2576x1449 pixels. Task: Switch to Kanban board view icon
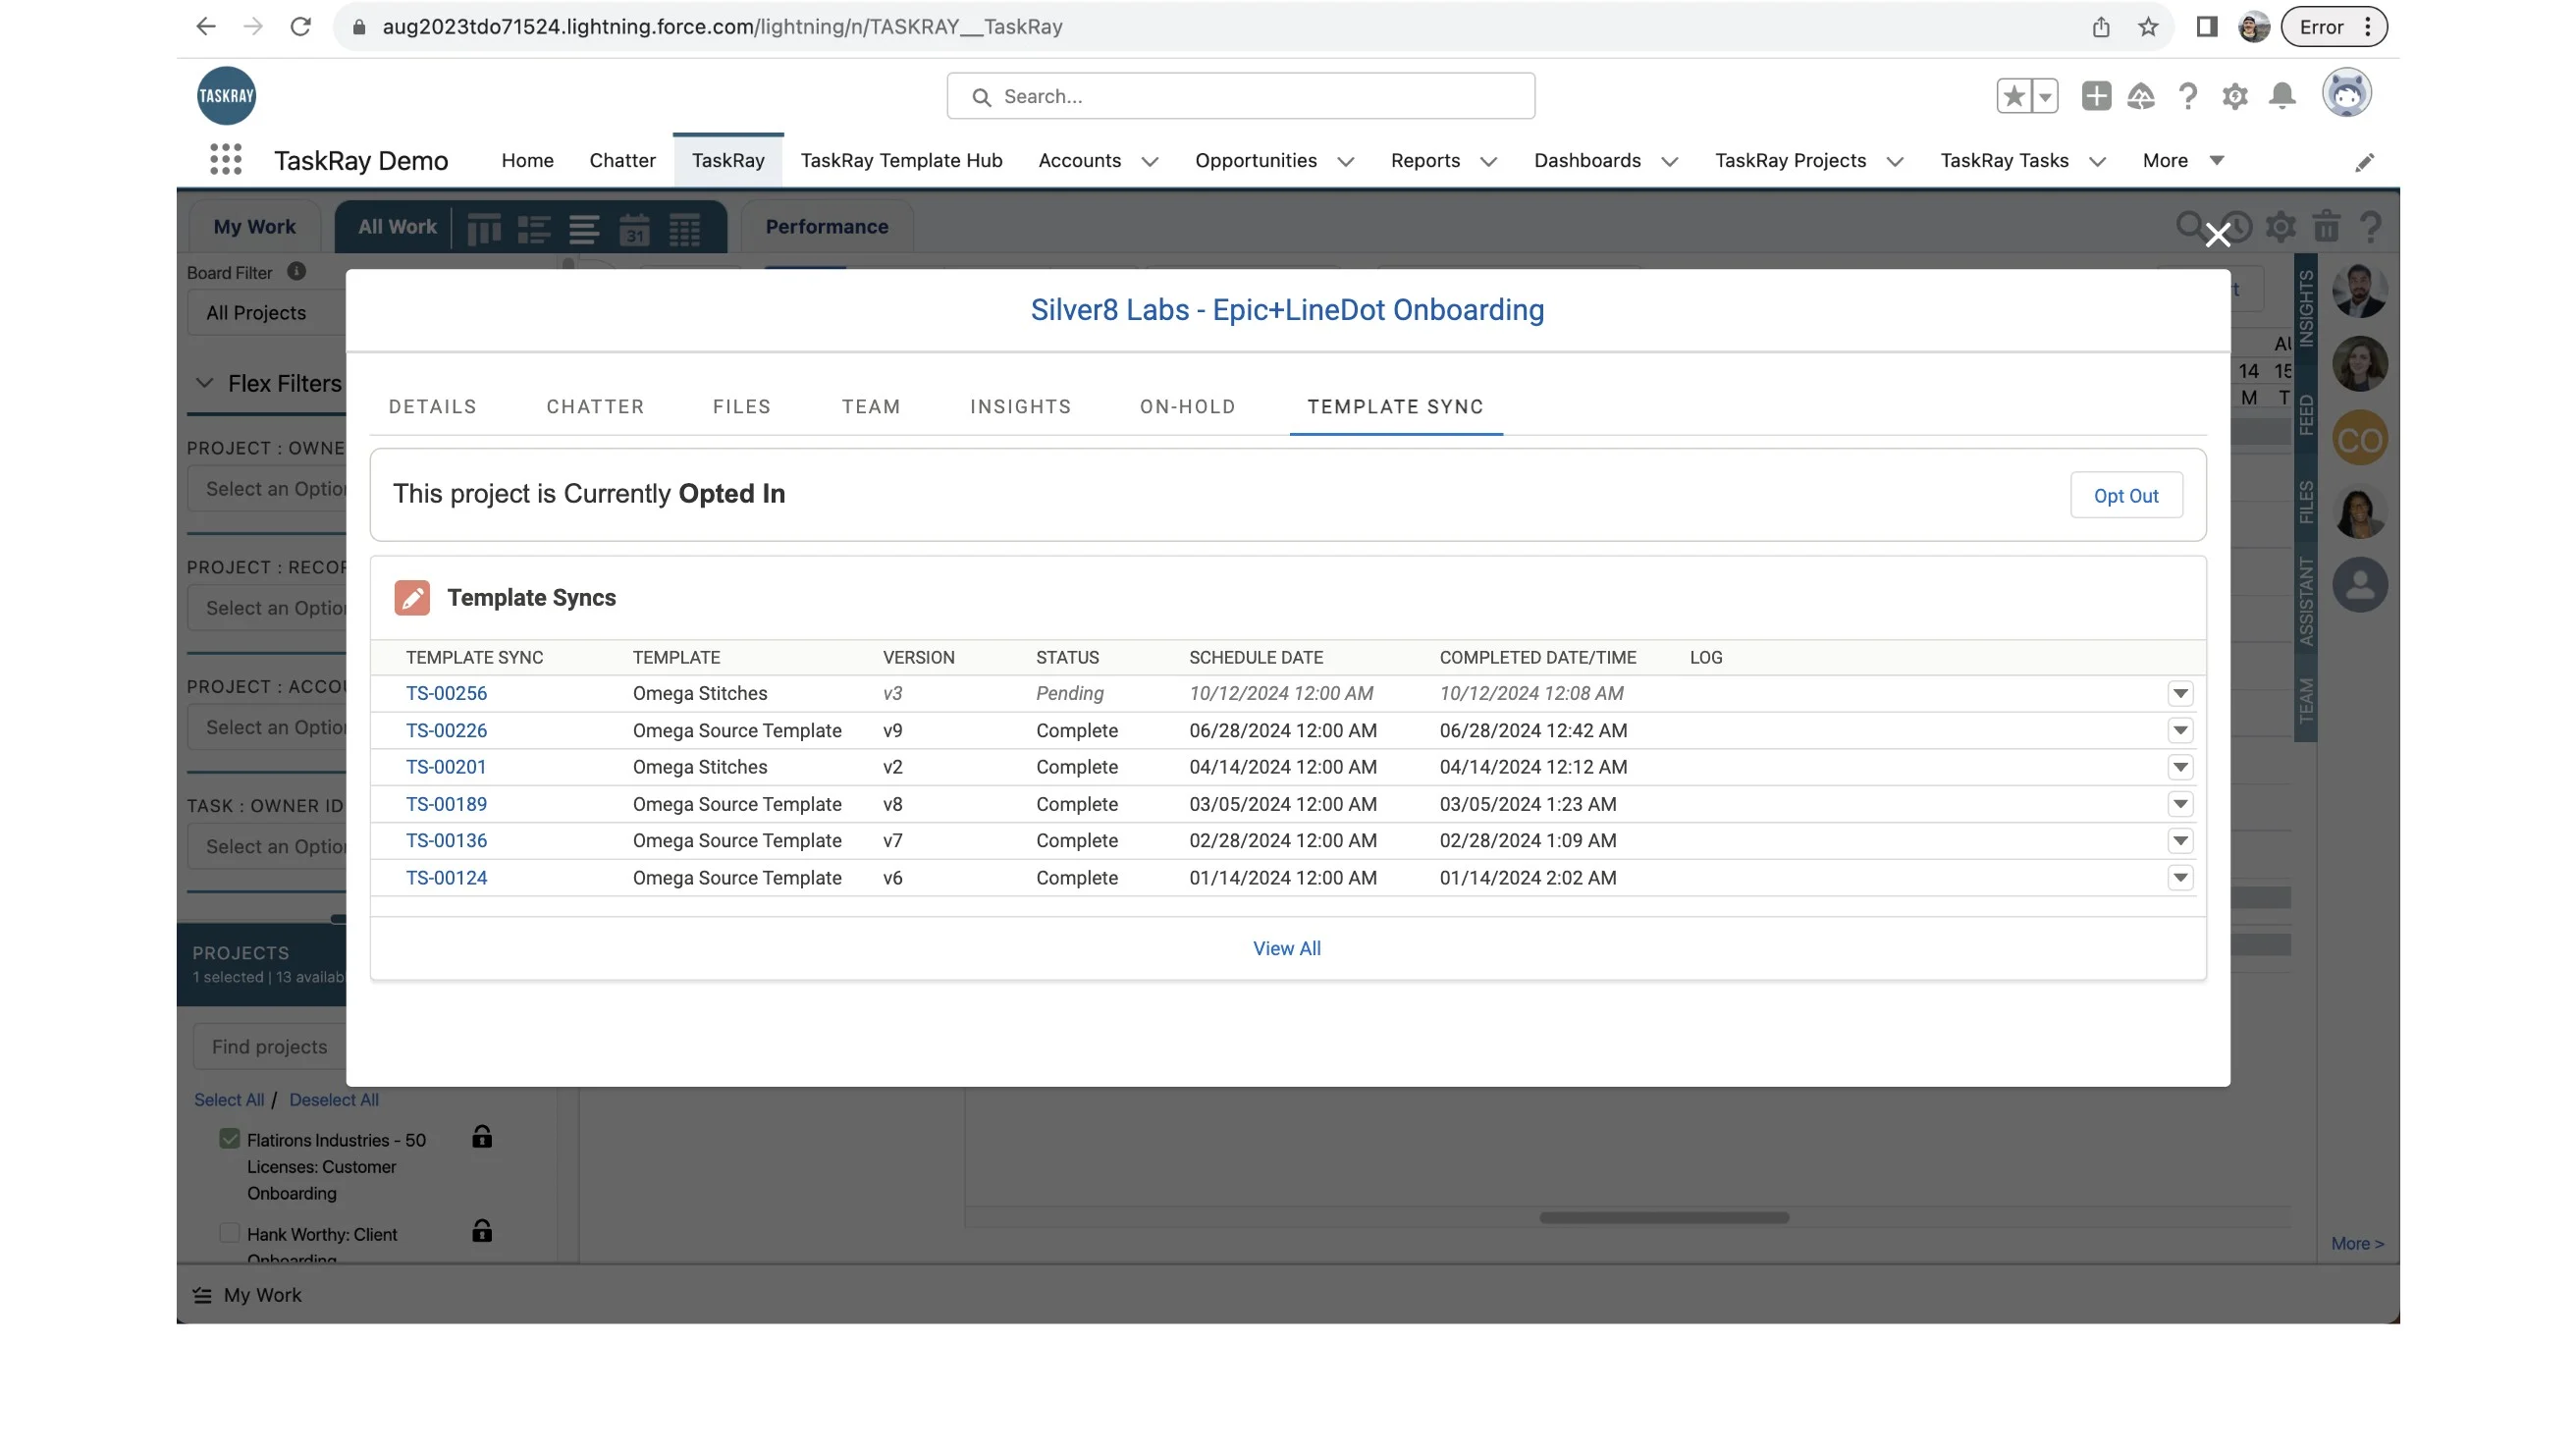point(484,229)
